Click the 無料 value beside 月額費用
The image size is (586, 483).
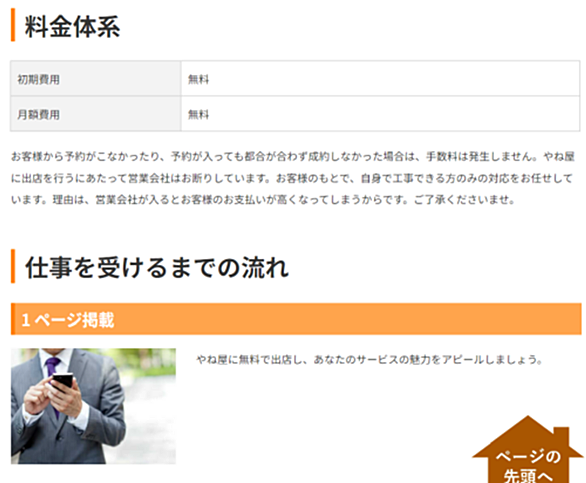point(198,114)
